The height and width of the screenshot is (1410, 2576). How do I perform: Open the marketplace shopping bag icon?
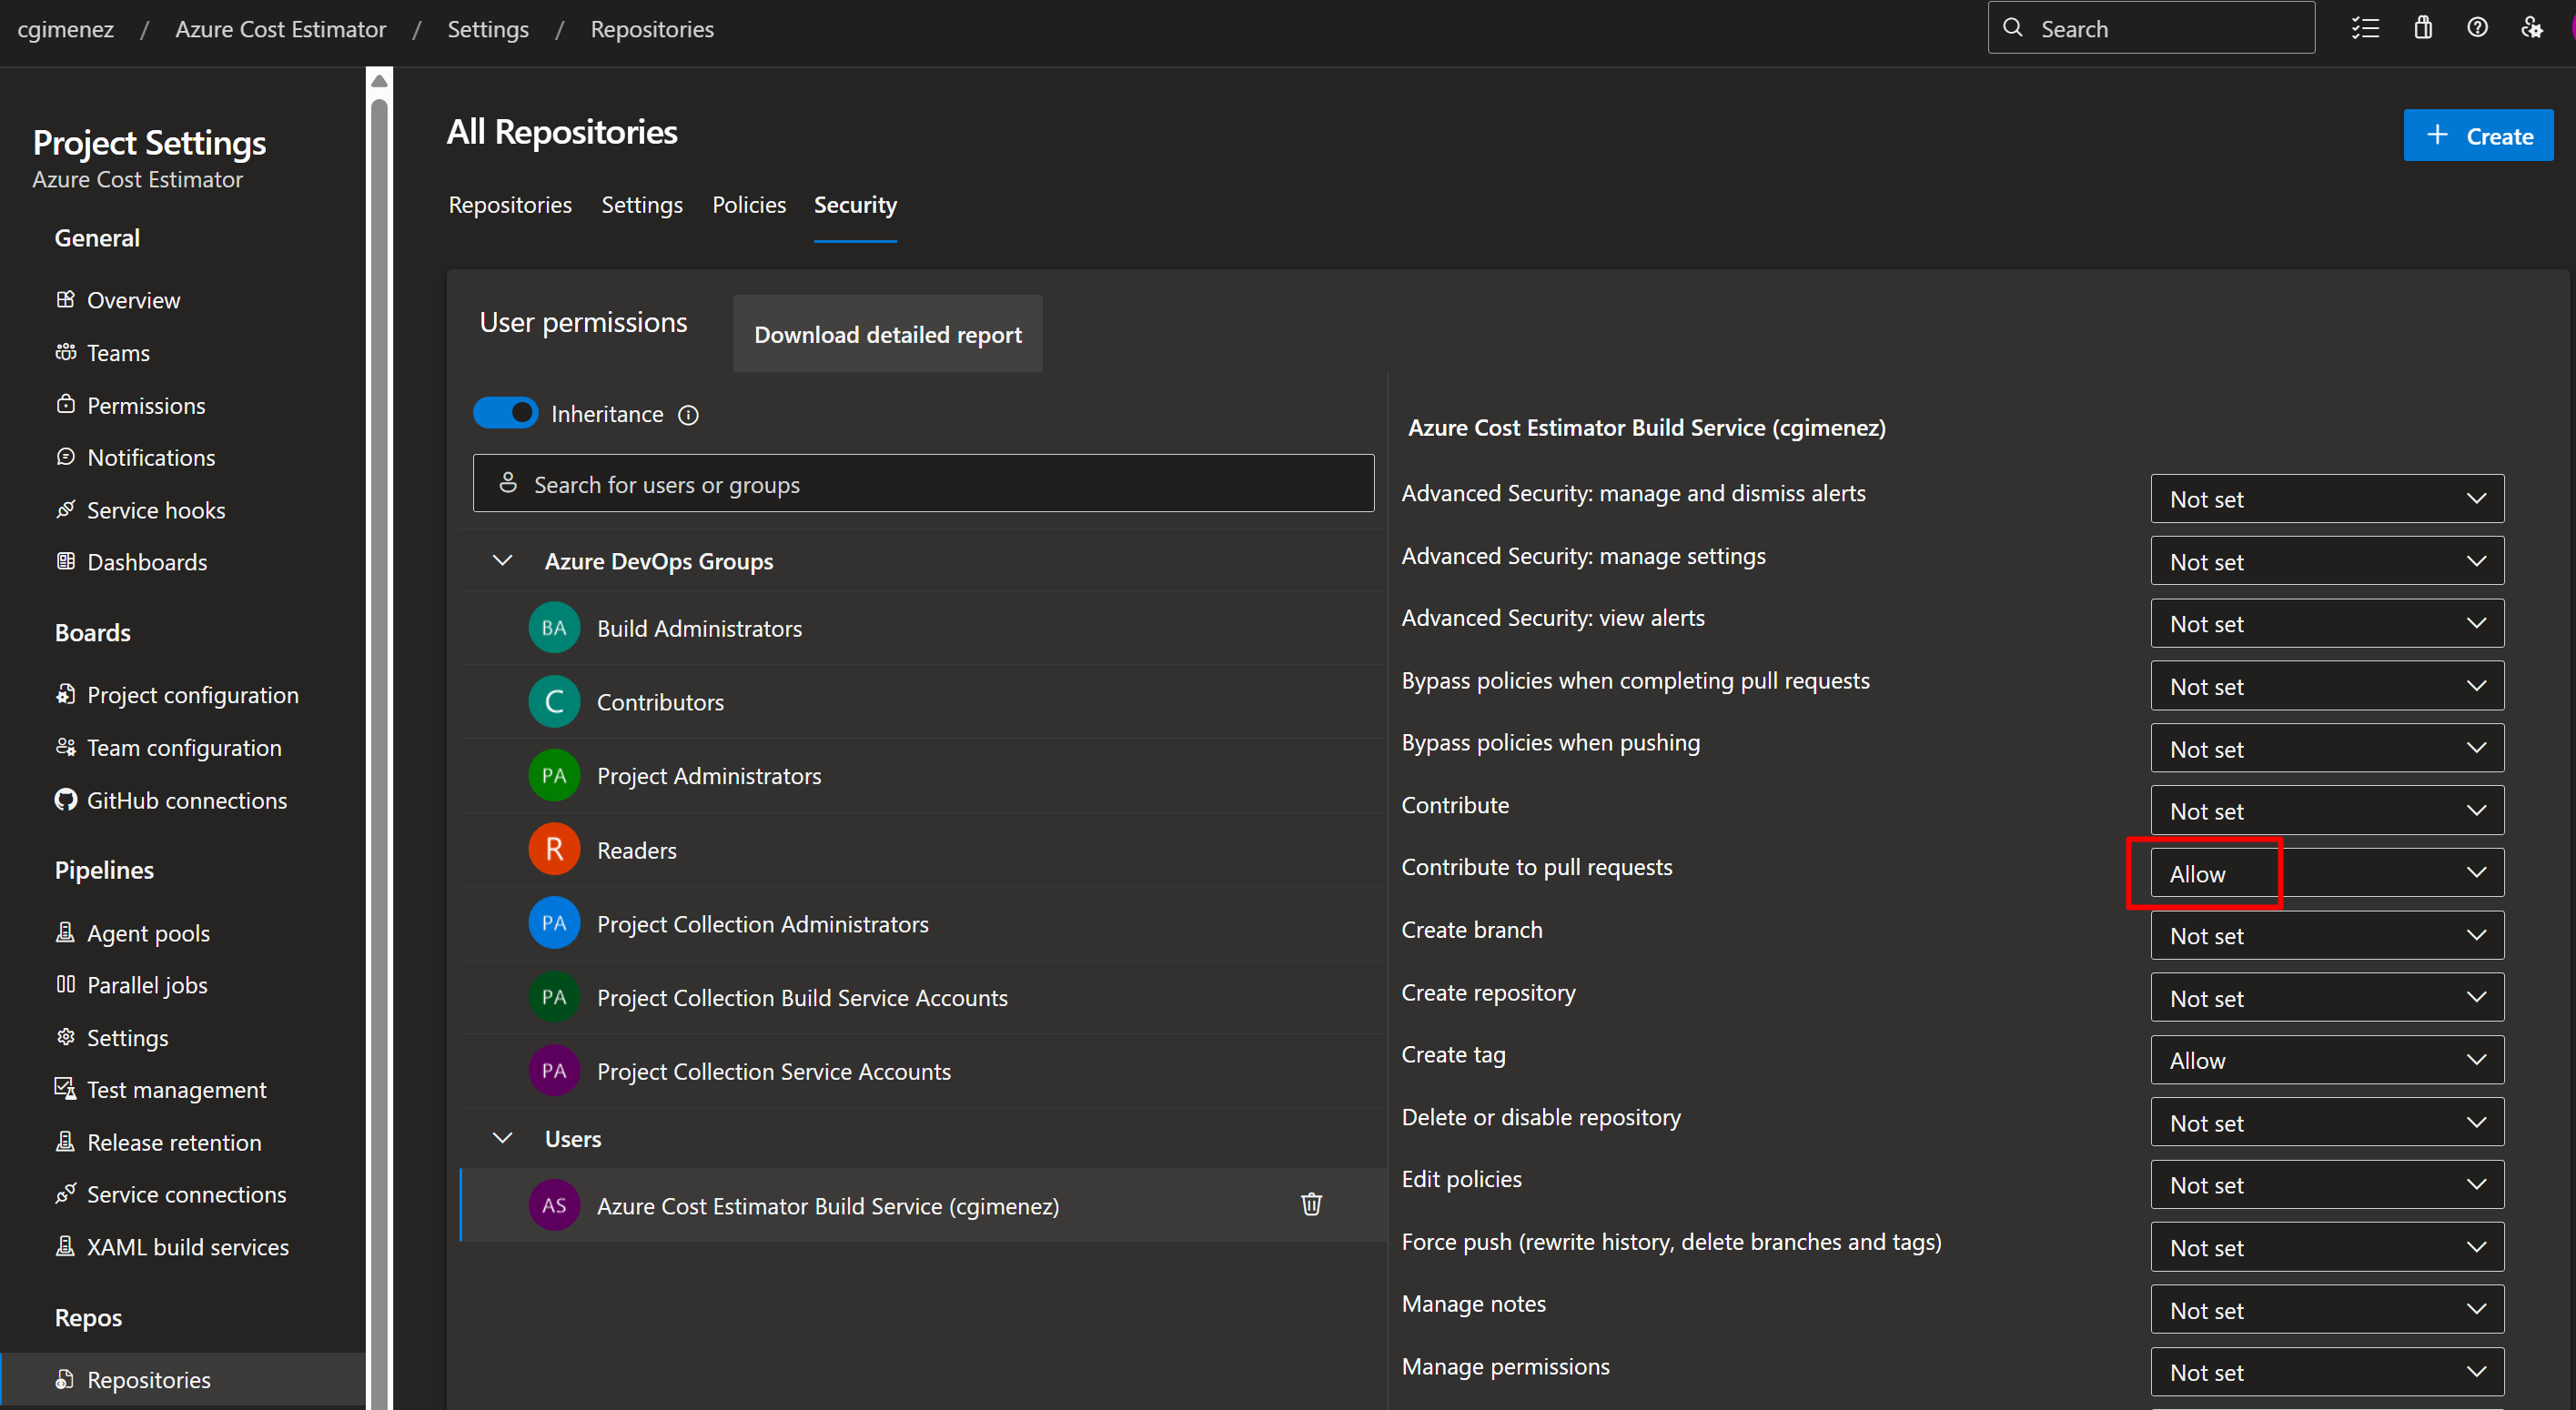click(2423, 28)
